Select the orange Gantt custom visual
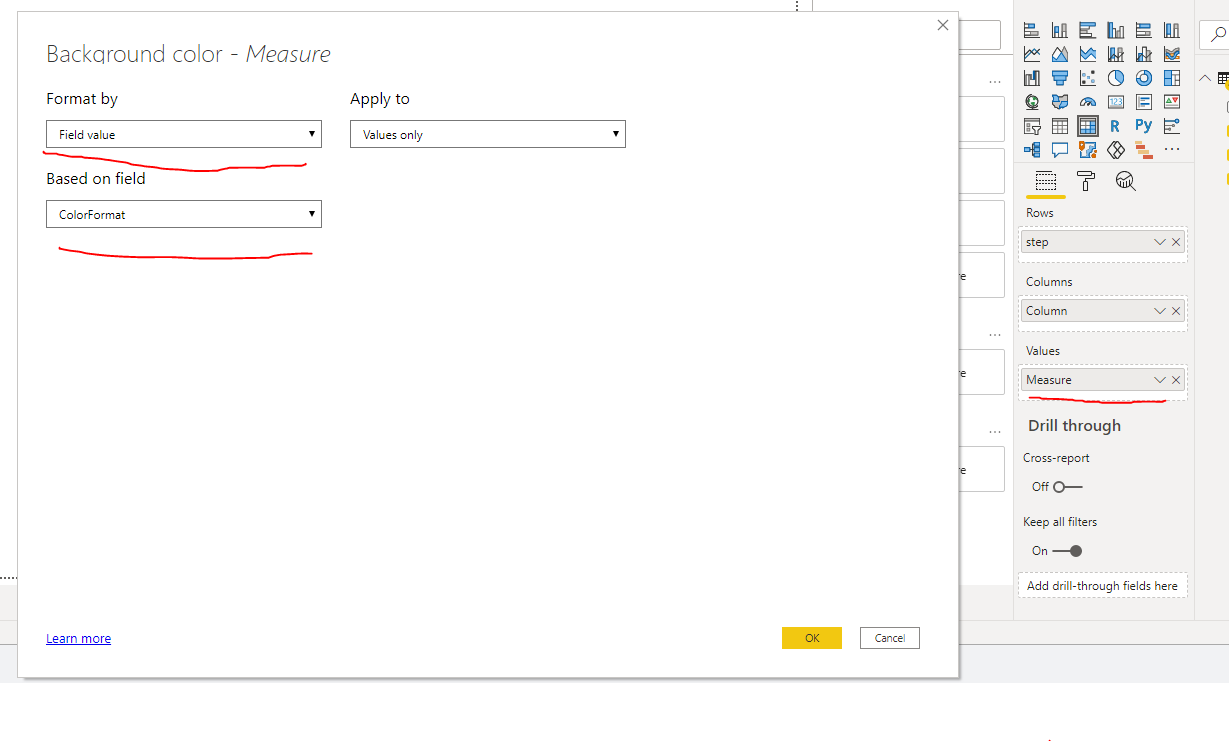This screenshot has height=741, width=1229. tap(1144, 149)
